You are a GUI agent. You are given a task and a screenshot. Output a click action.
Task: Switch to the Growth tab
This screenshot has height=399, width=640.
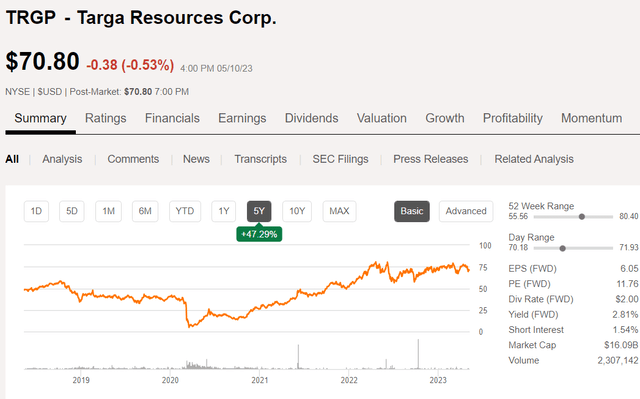tap(445, 118)
